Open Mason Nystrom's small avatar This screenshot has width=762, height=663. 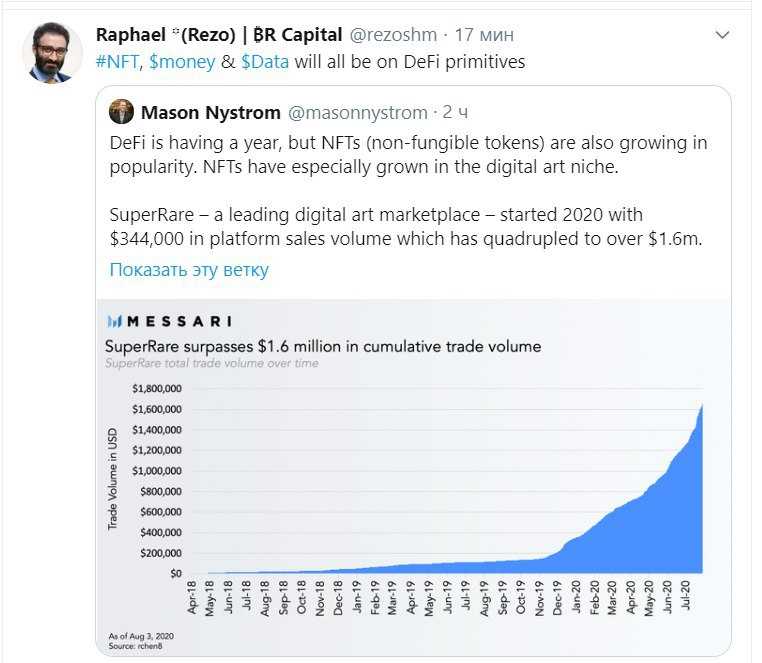pyautogui.click(x=121, y=112)
